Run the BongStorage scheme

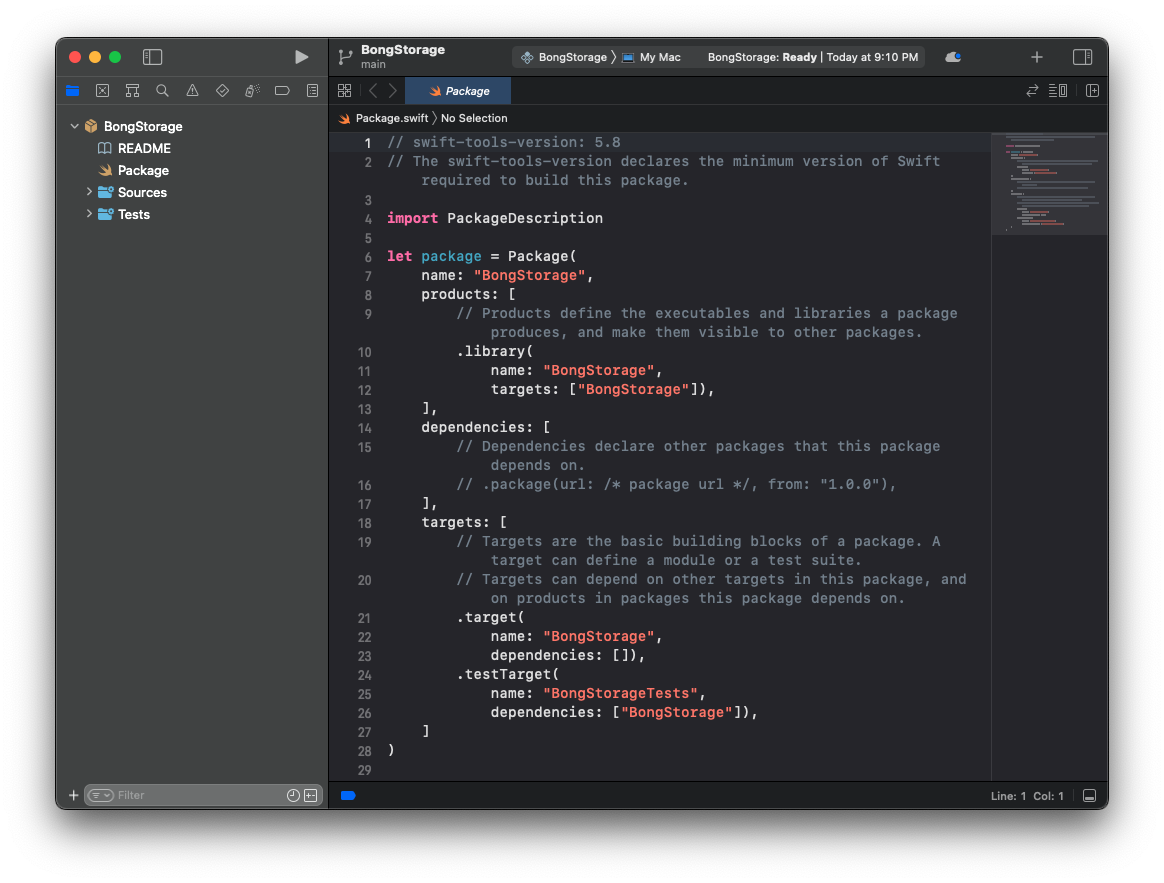point(301,57)
